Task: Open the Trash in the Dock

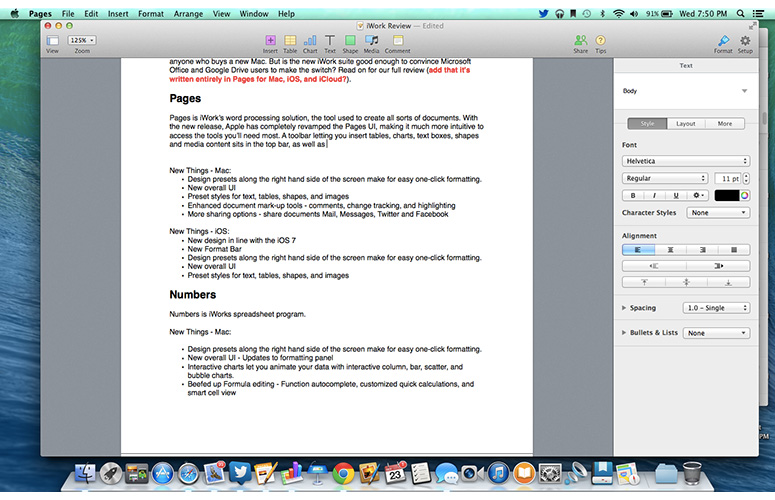Action: (x=692, y=473)
